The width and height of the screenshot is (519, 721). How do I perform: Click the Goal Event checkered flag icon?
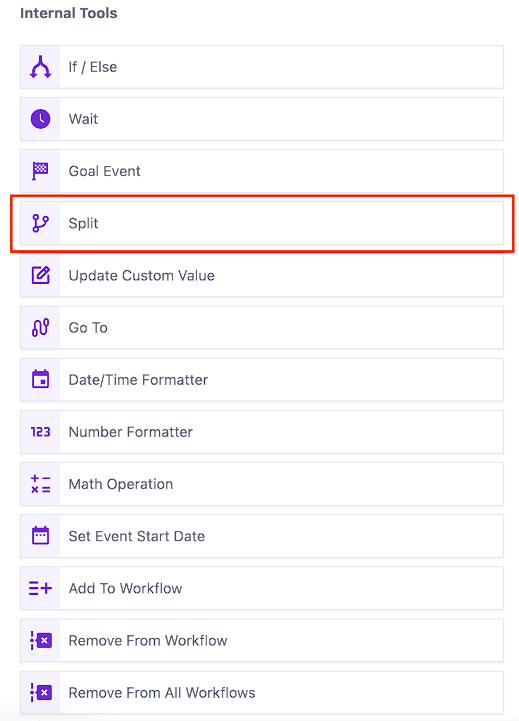click(40, 171)
